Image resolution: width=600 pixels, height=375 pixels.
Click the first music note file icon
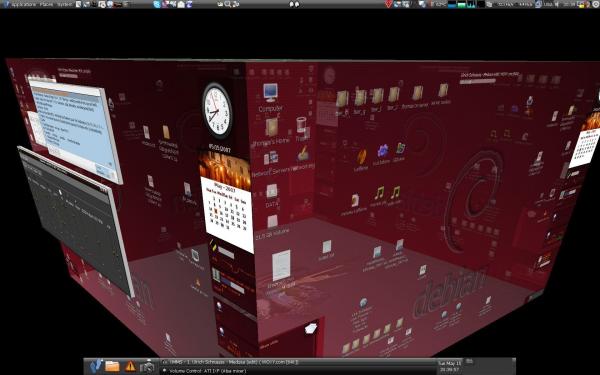tap(379, 196)
